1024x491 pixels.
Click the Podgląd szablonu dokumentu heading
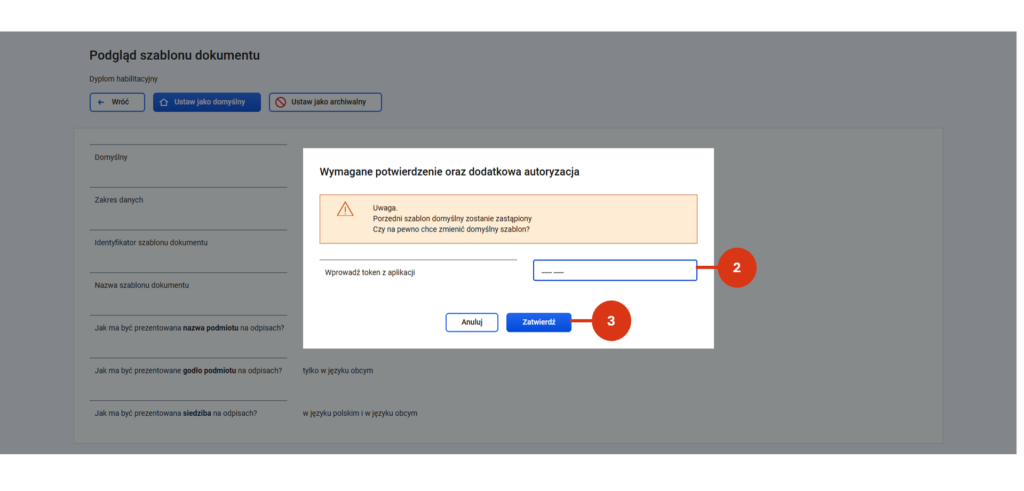(x=174, y=55)
